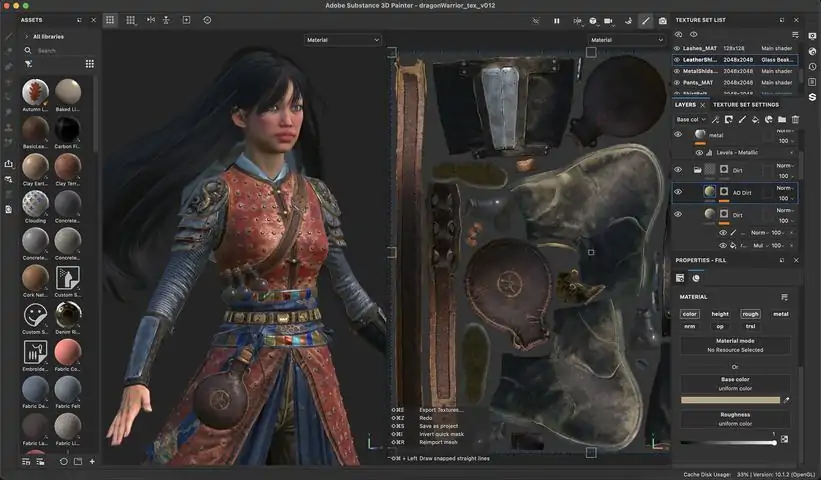Image resolution: width=821 pixels, height=480 pixels.
Task: Toggle the rough channel button
Action: coord(750,314)
